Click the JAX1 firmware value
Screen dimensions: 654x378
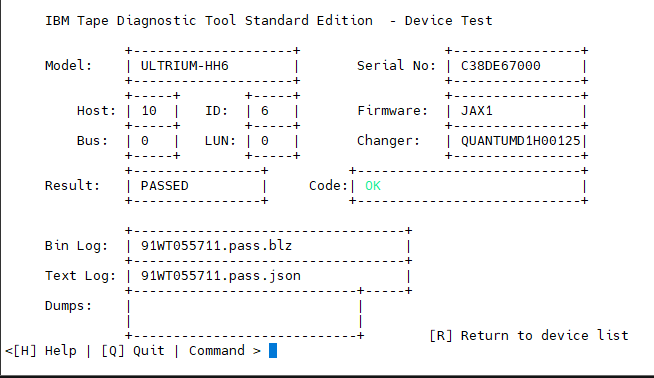[x=477, y=111]
